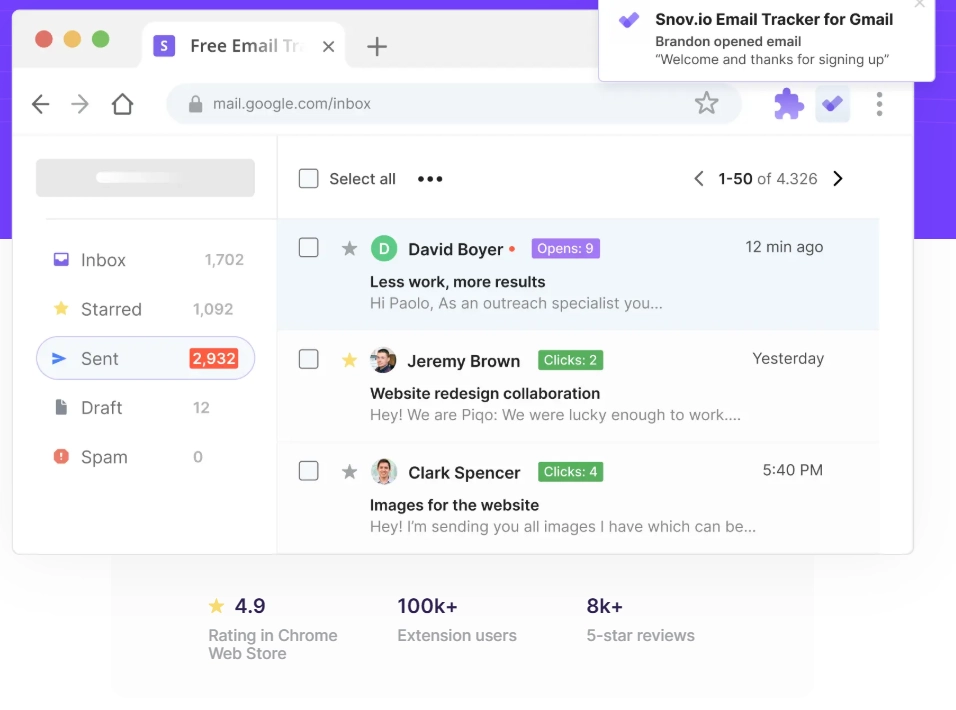Click the grey compose placeholder button

point(145,178)
